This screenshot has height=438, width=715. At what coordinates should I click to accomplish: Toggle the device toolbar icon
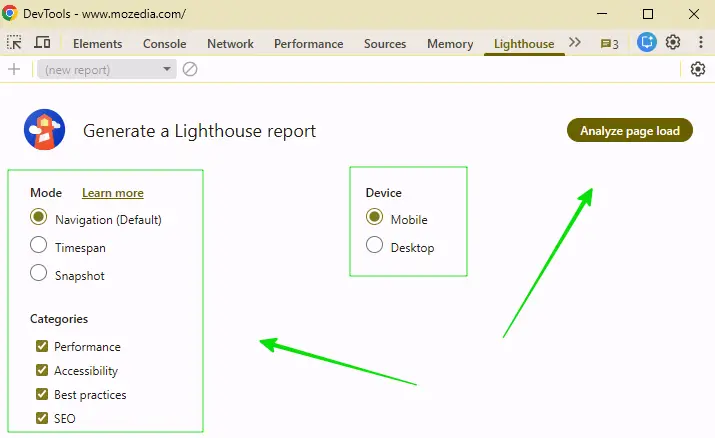(42, 43)
